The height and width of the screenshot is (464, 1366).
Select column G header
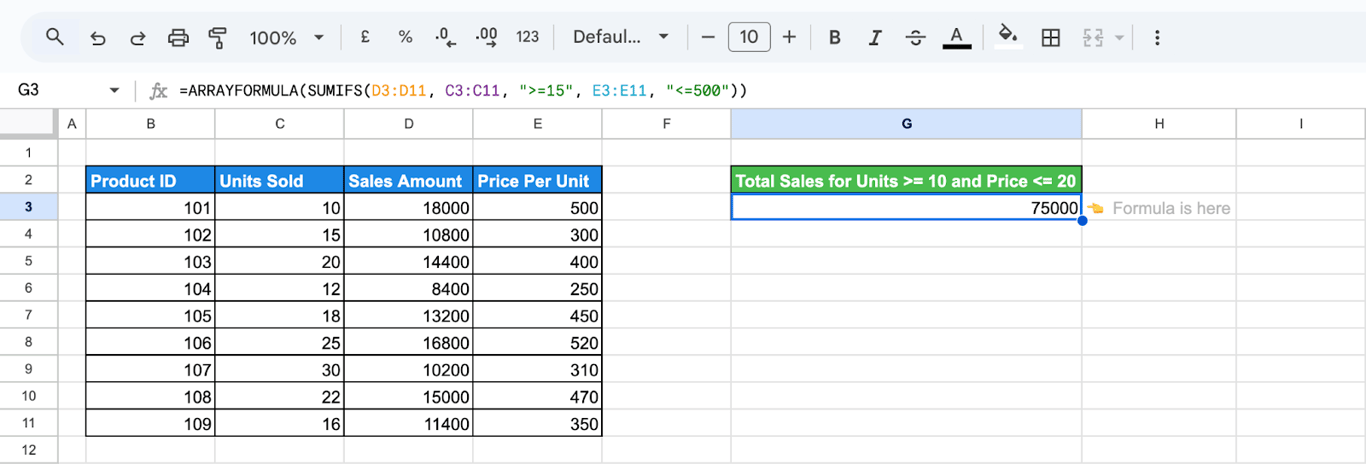coord(906,124)
